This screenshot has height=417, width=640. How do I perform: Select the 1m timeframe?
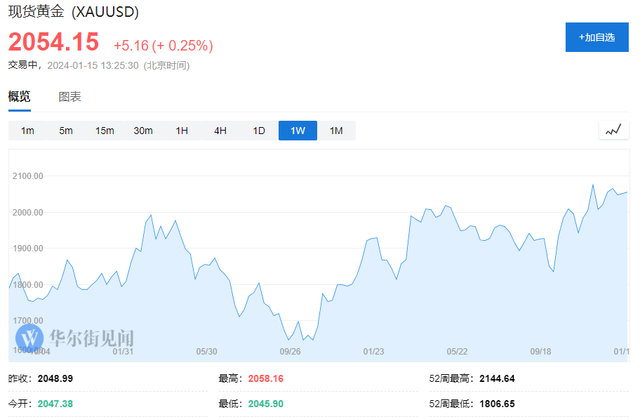[x=28, y=131]
